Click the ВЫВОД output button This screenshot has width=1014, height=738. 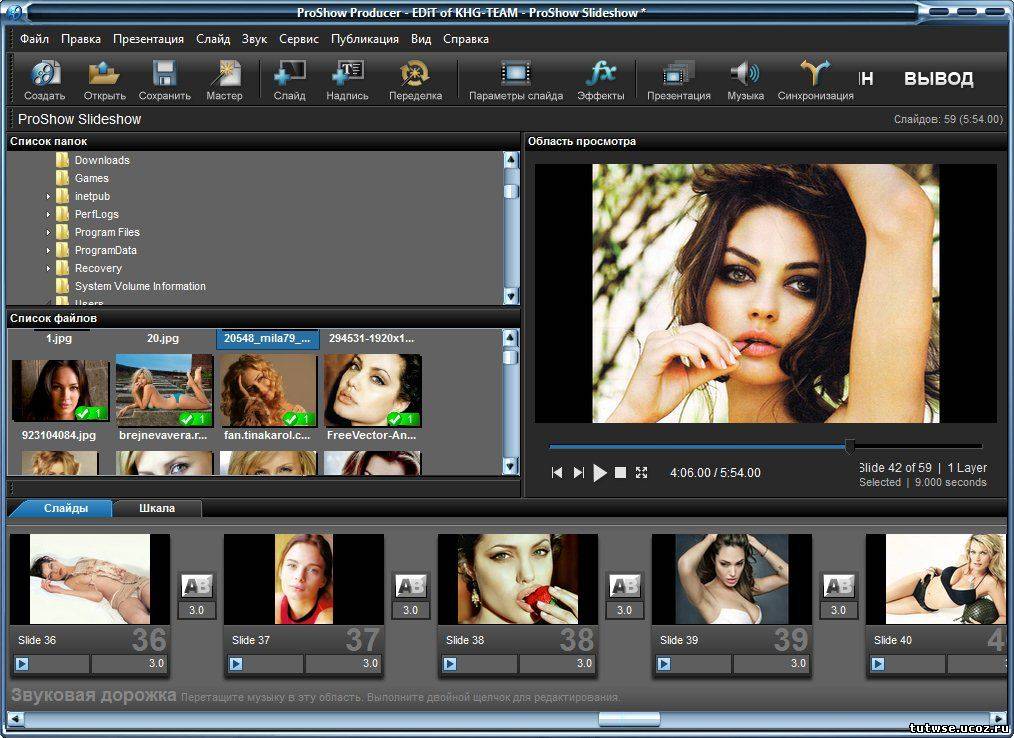point(938,79)
